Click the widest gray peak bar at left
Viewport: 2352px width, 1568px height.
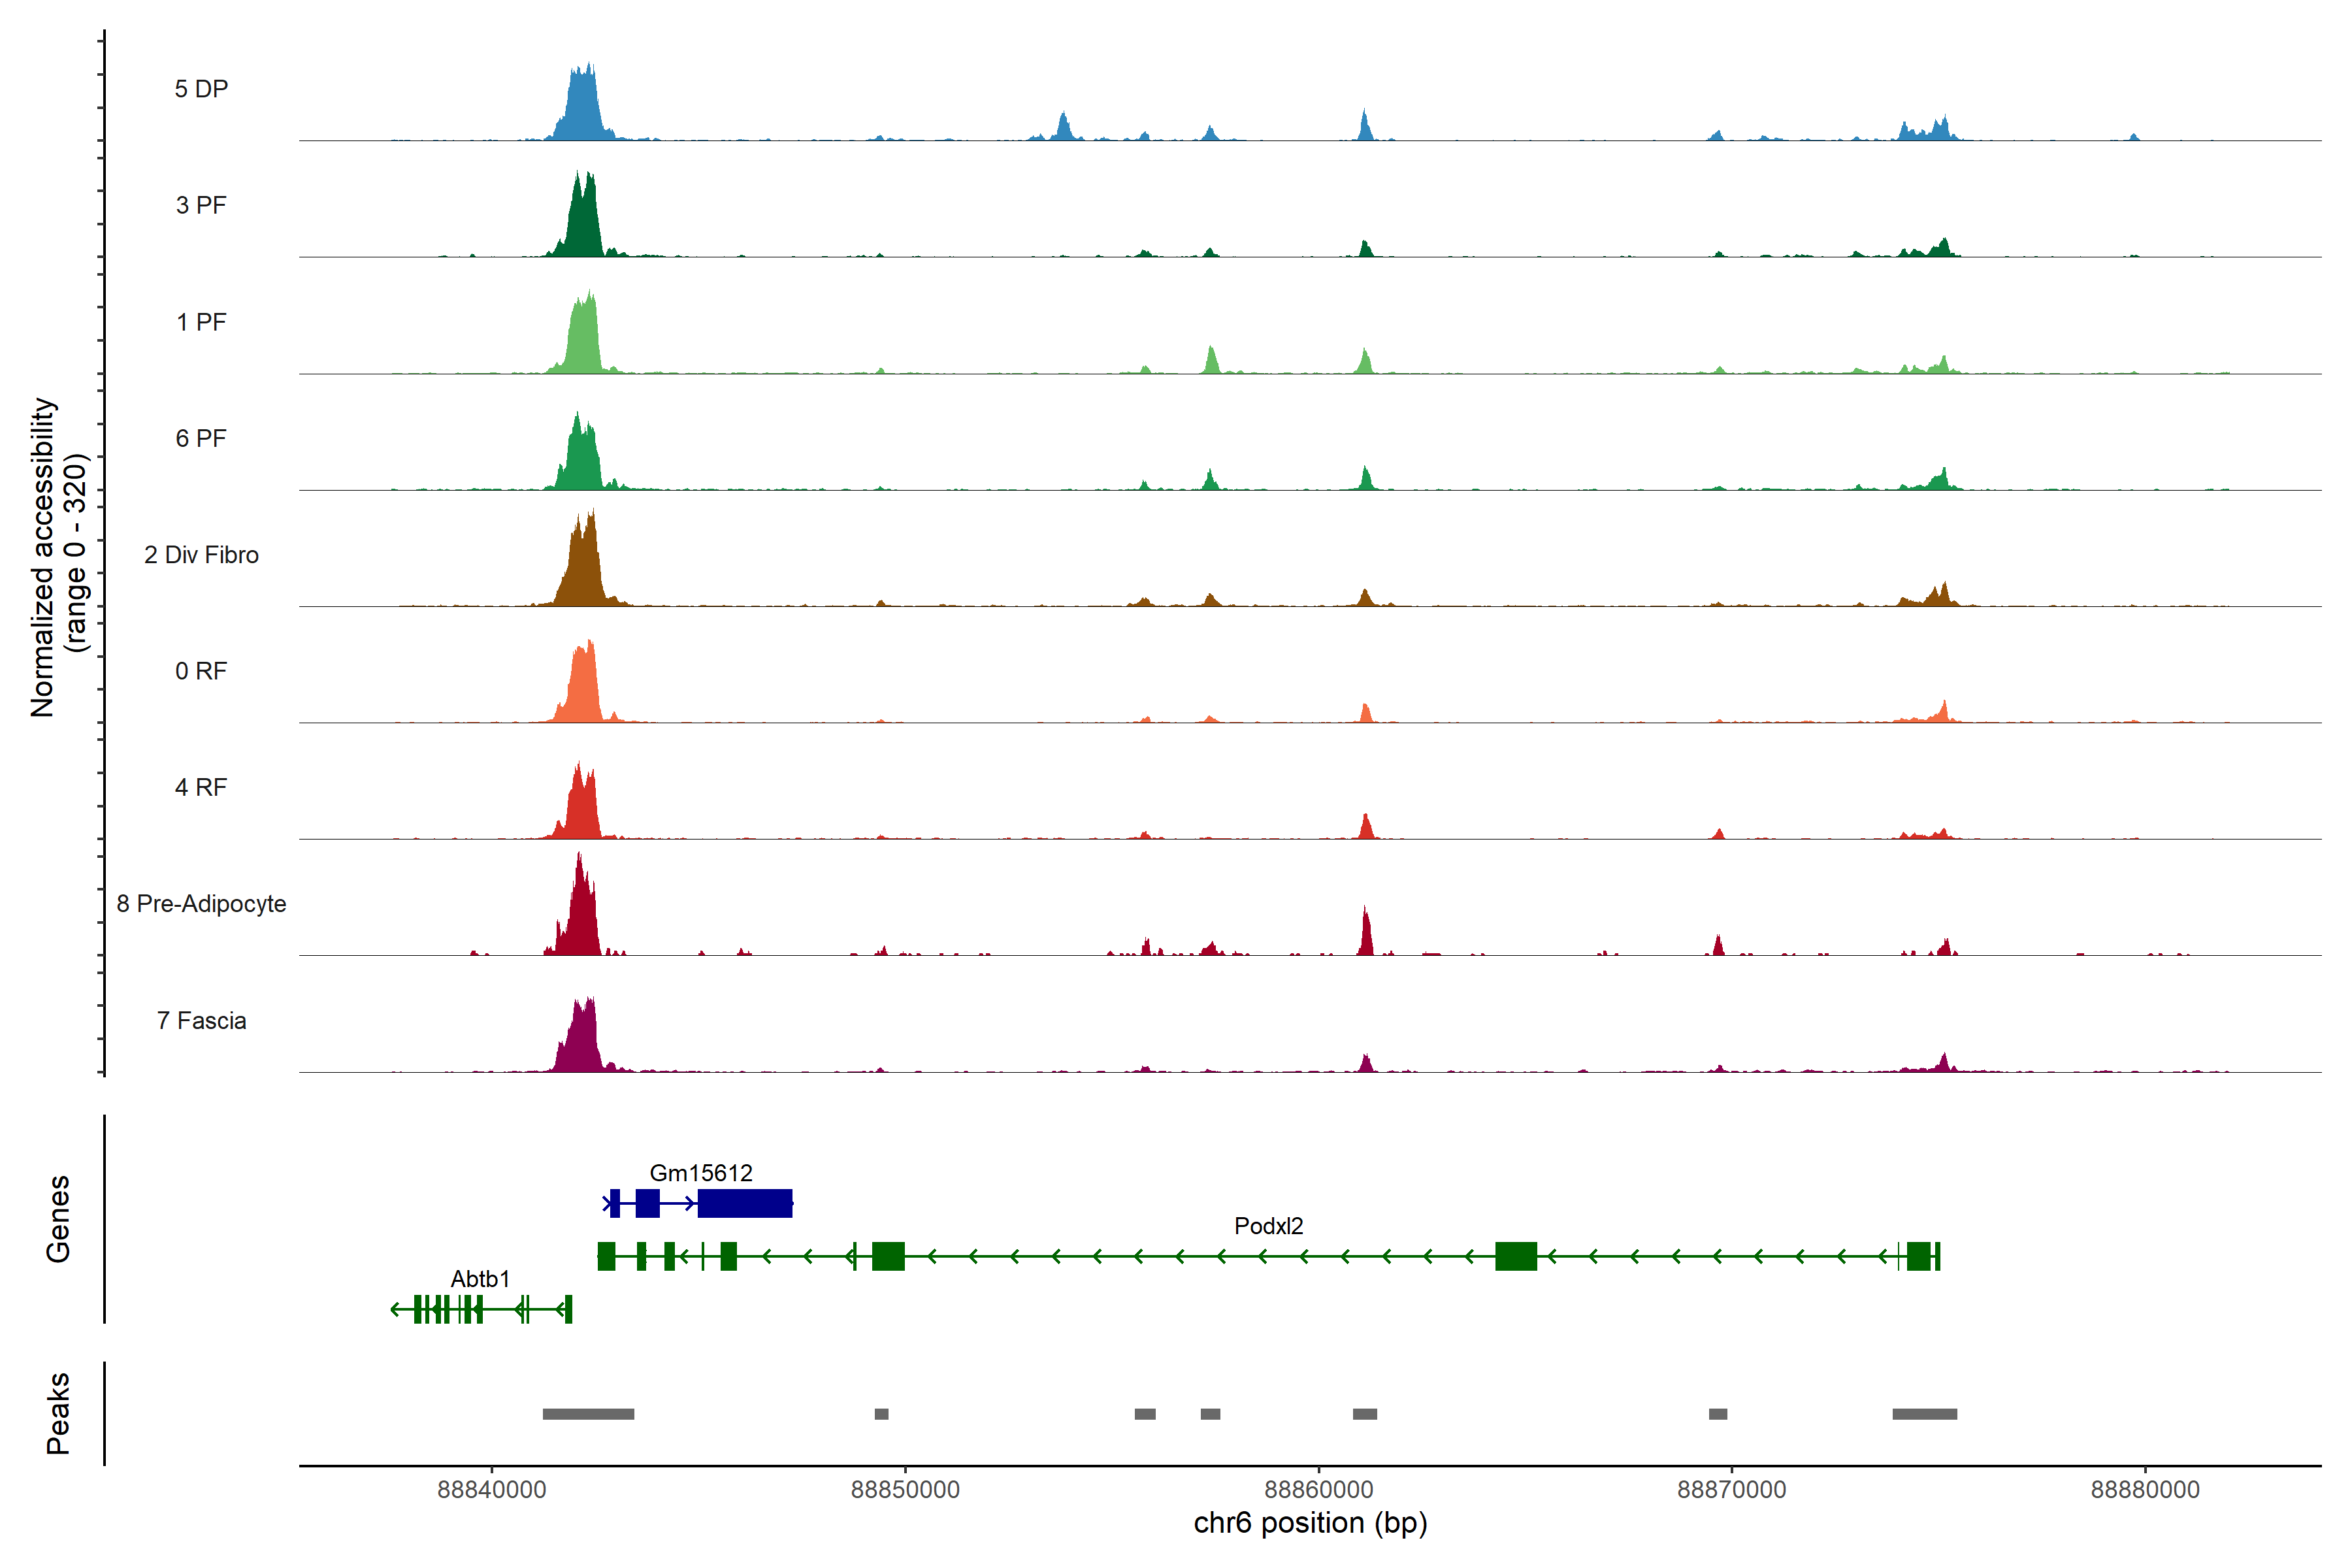(588, 1414)
